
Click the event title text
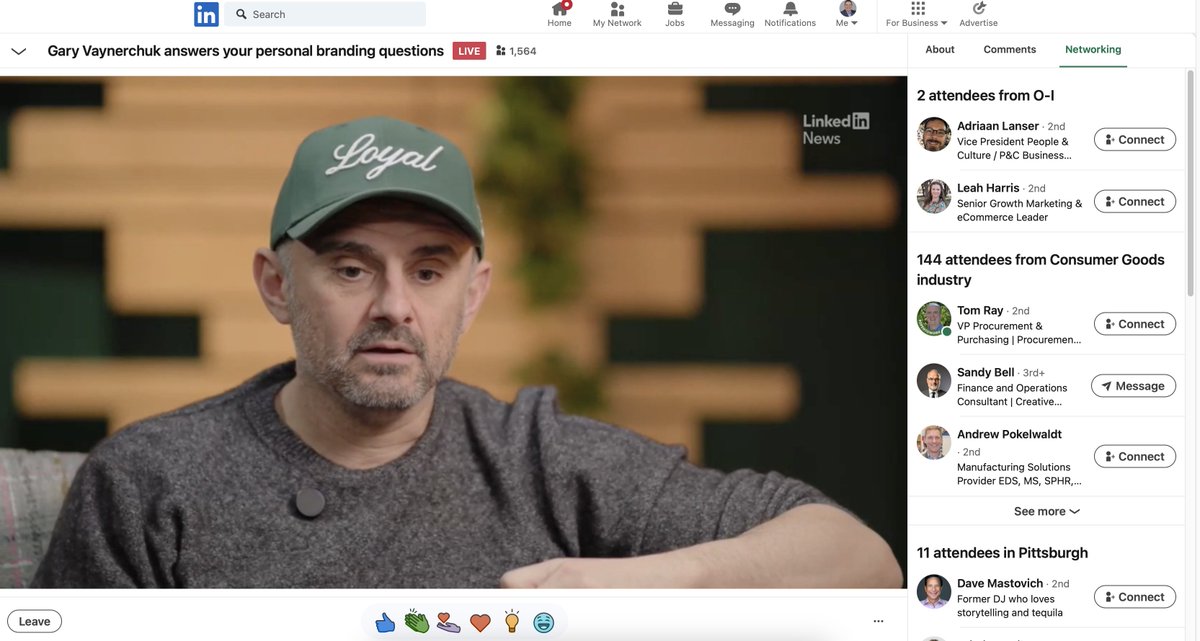245,51
